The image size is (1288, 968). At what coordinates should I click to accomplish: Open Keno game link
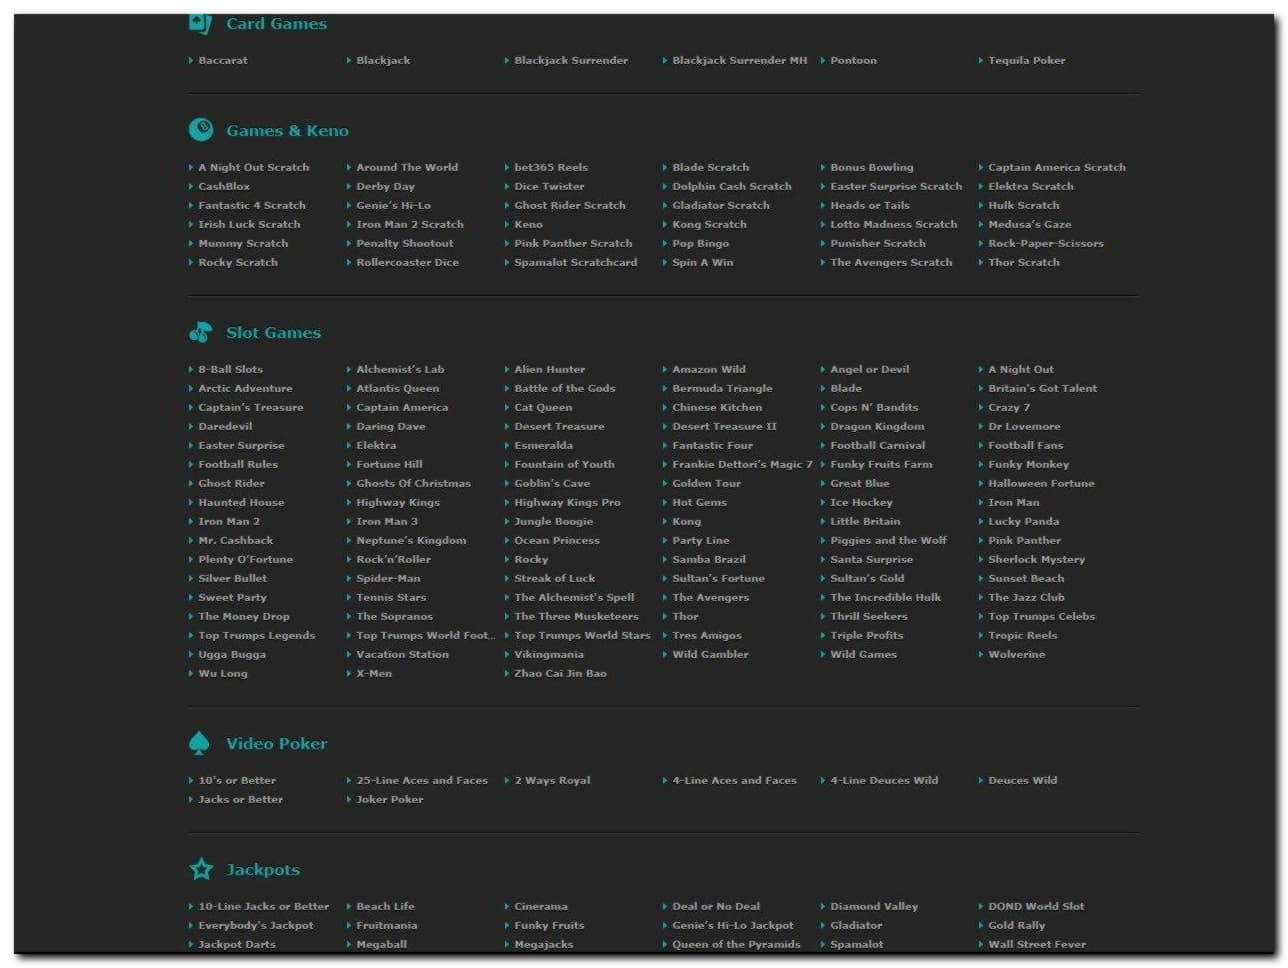click(529, 225)
